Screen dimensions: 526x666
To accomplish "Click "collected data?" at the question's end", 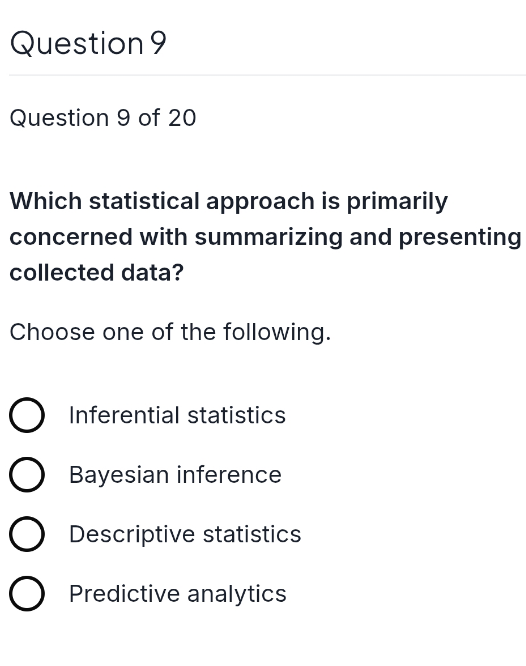I will (96, 272).
